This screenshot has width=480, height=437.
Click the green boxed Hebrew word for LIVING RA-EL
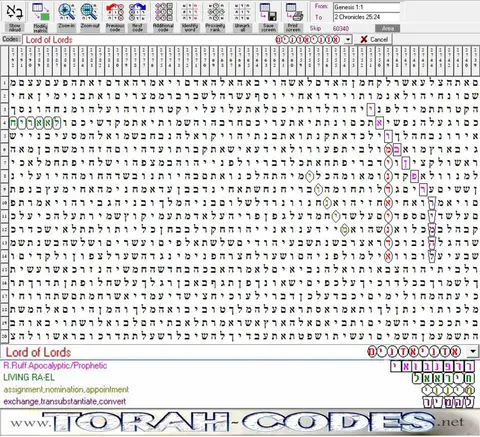tap(443, 378)
